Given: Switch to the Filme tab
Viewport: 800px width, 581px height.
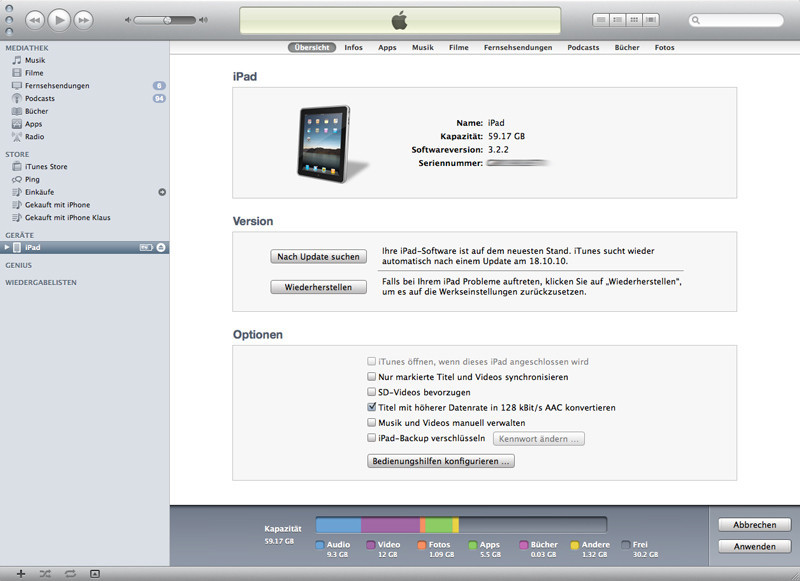Looking at the screenshot, I should coord(459,47).
